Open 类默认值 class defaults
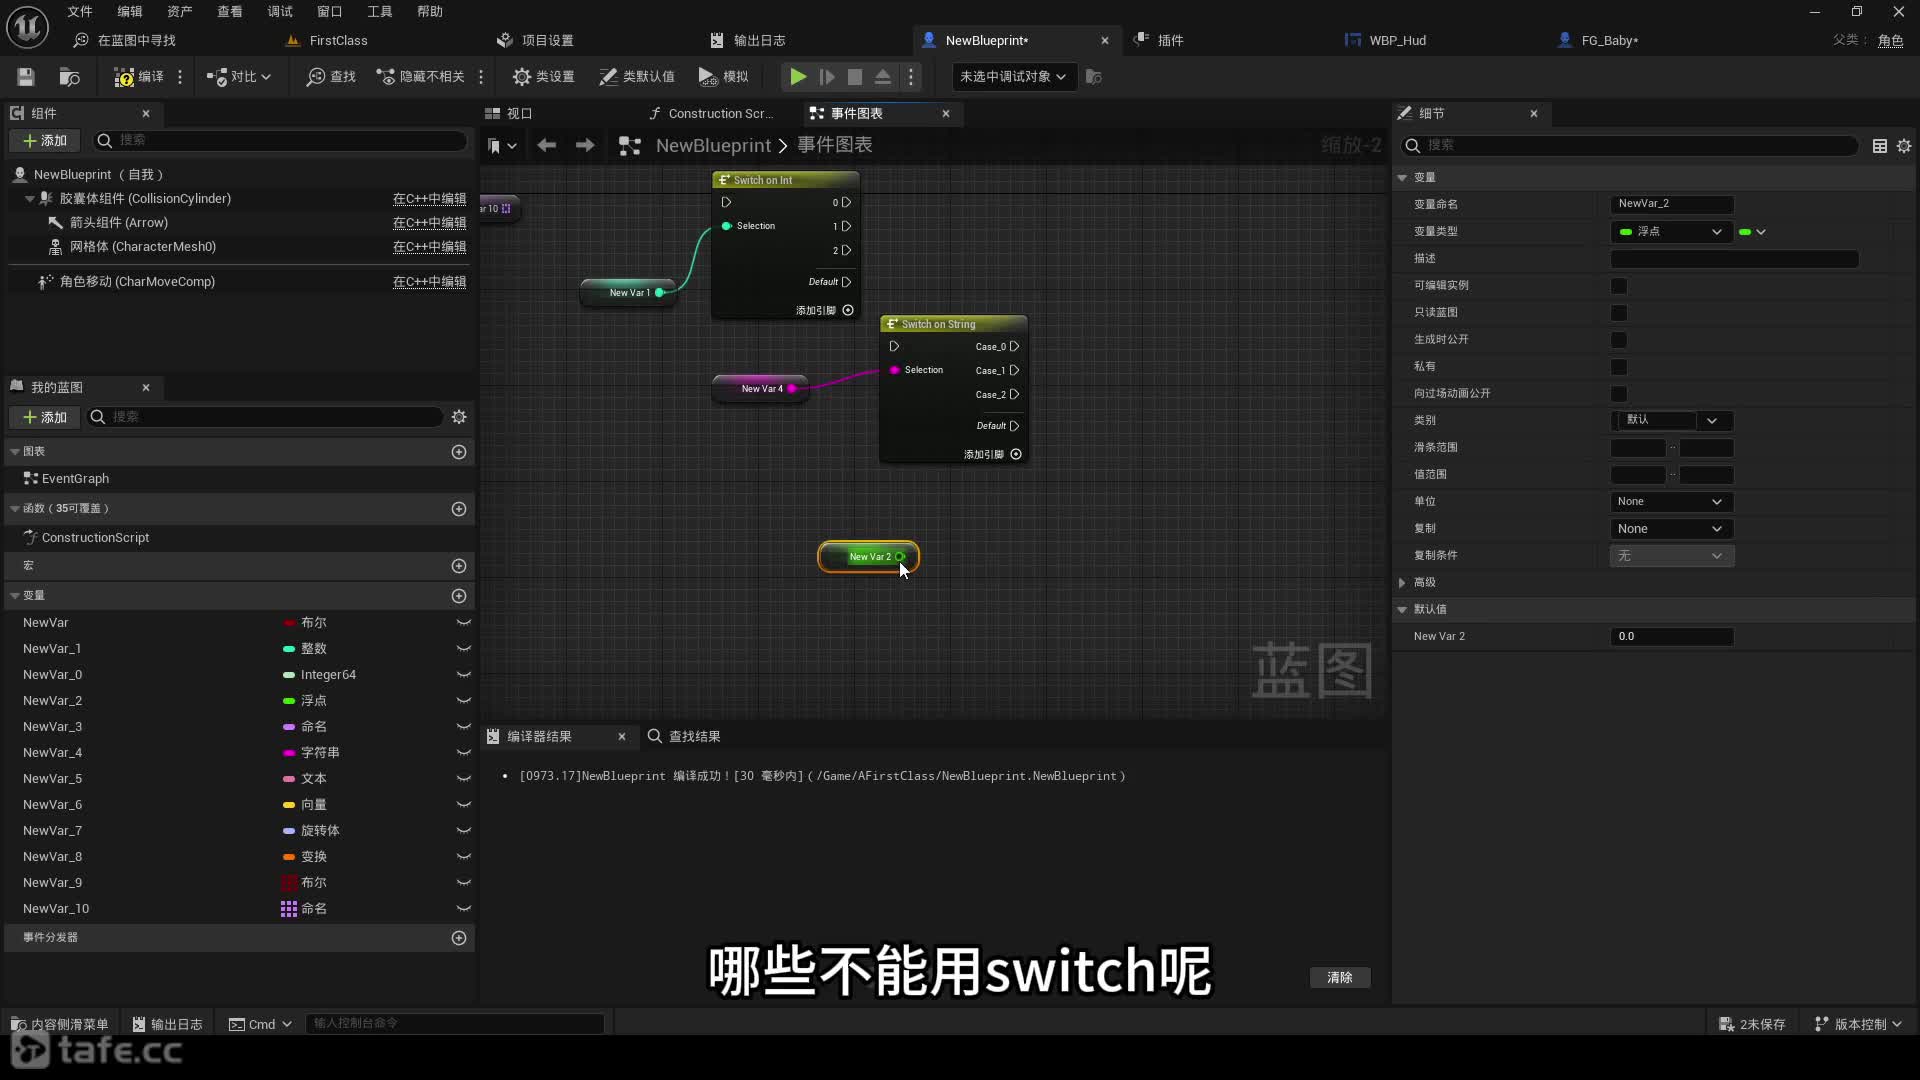 pyautogui.click(x=637, y=77)
